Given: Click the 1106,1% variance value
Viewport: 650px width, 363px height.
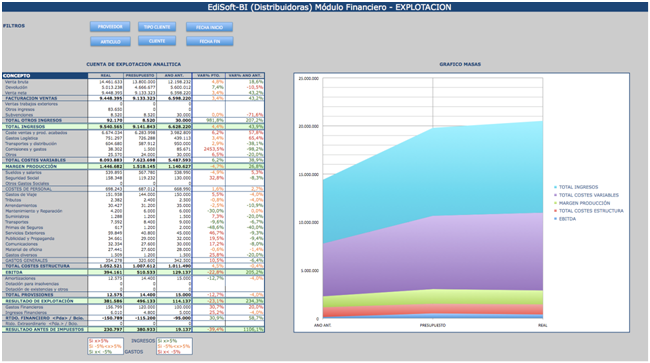Looking at the screenshot, I should (x=253, y=329).
